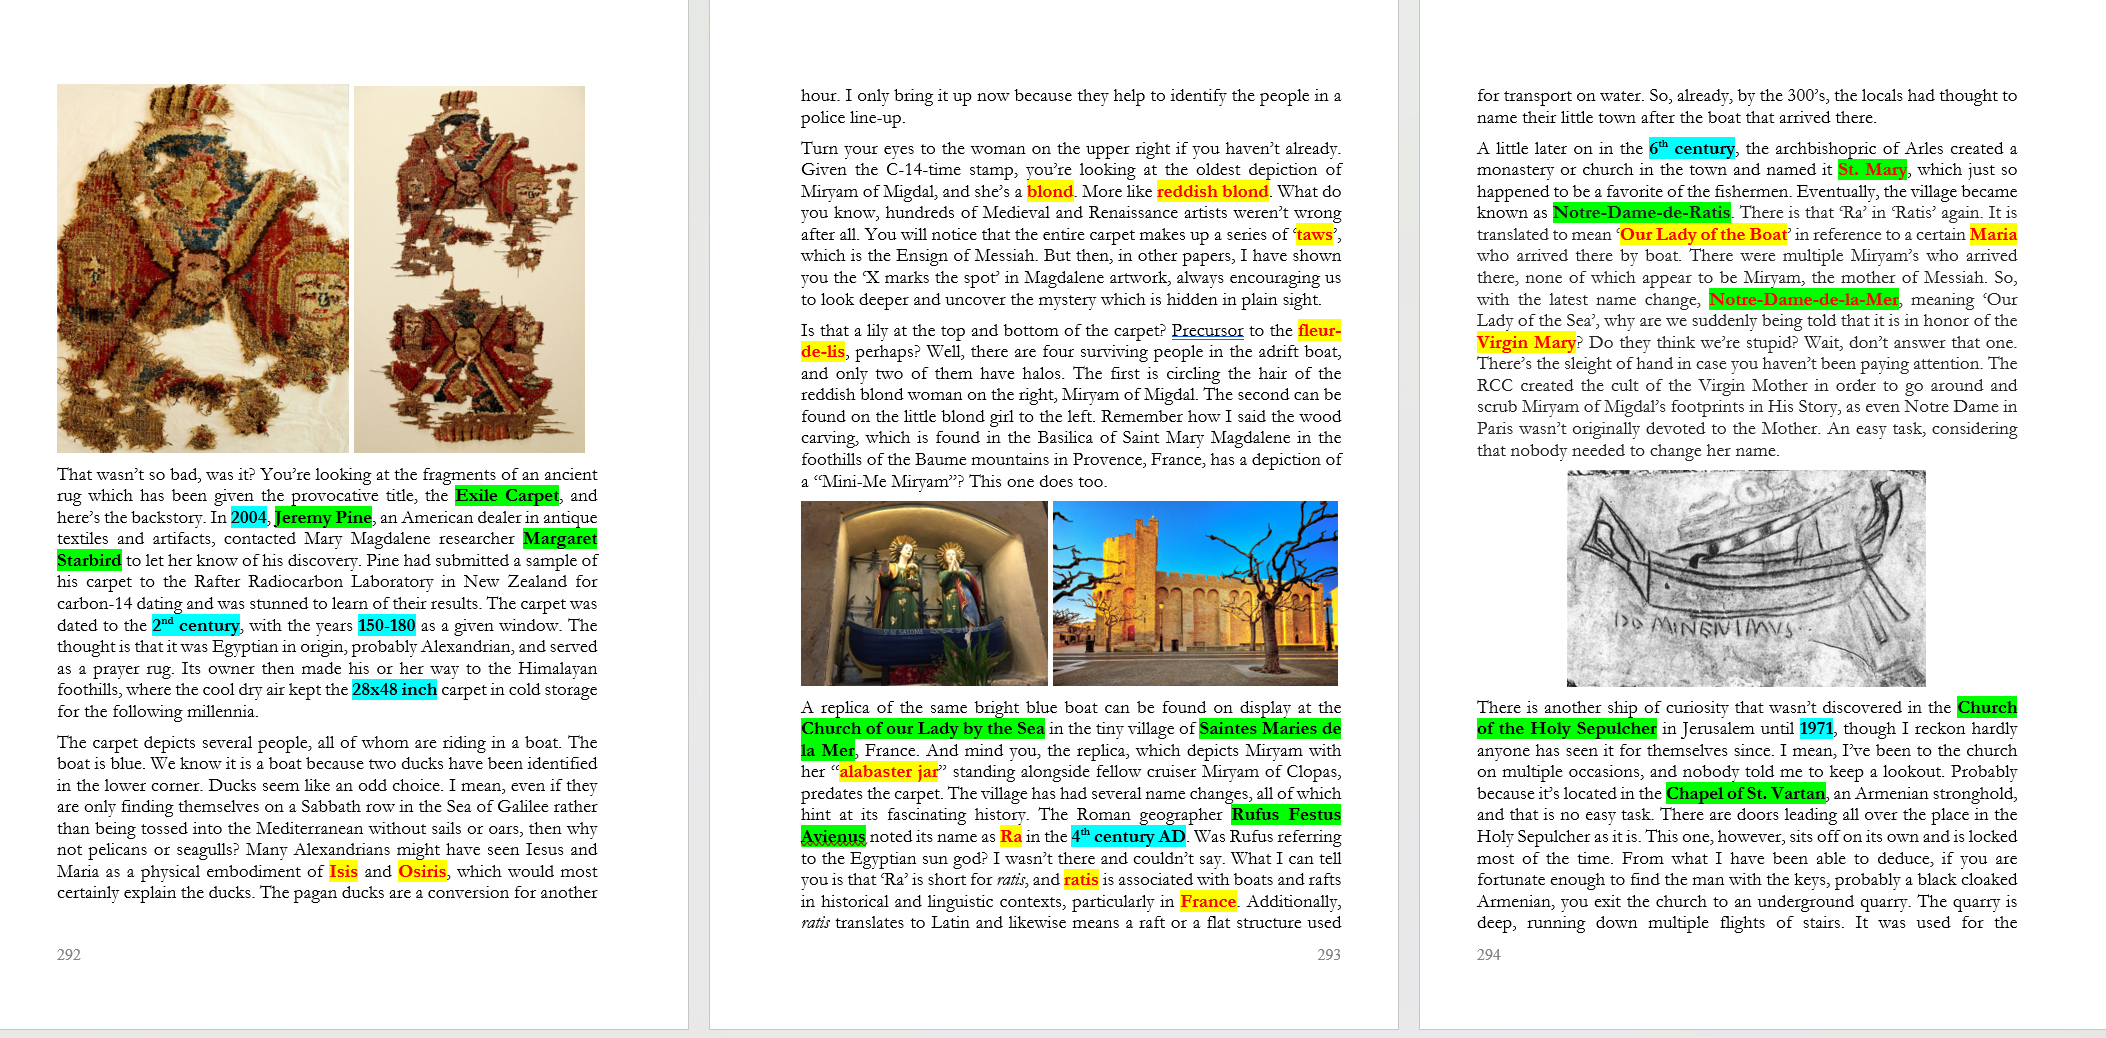
Task: Click the highlighted name 'Avienus'
Action: coord(833,836)
